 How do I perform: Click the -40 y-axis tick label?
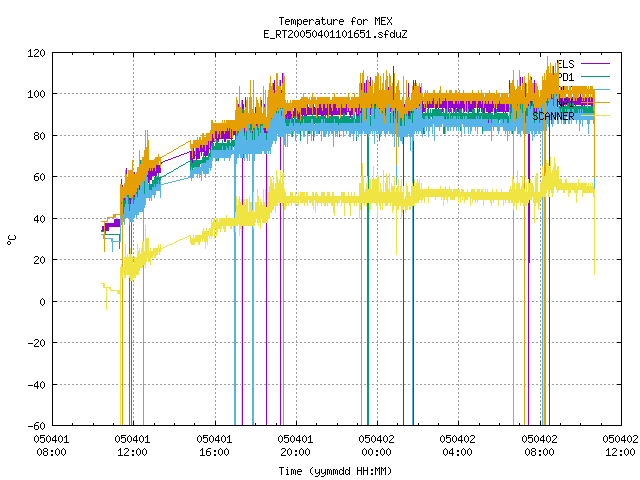pos(36,385)
